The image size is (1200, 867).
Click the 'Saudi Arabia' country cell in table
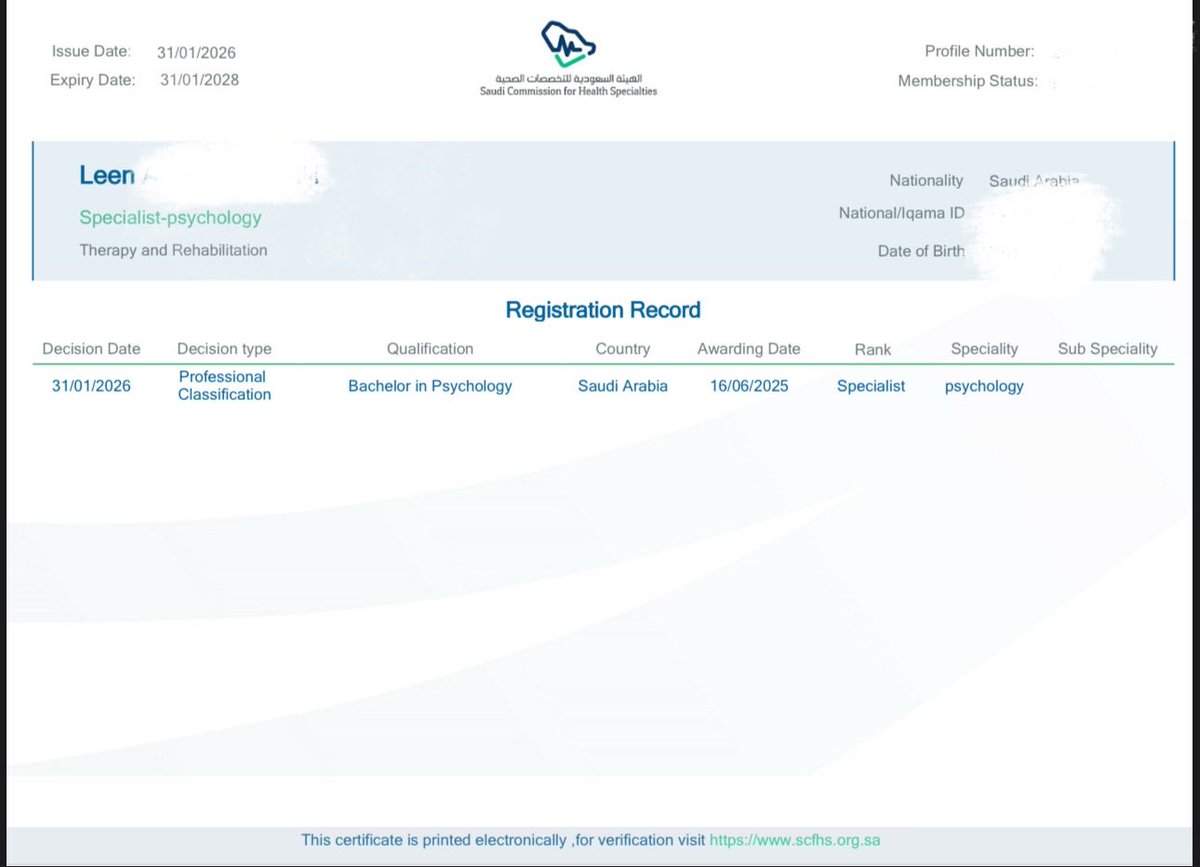(623, 386)
